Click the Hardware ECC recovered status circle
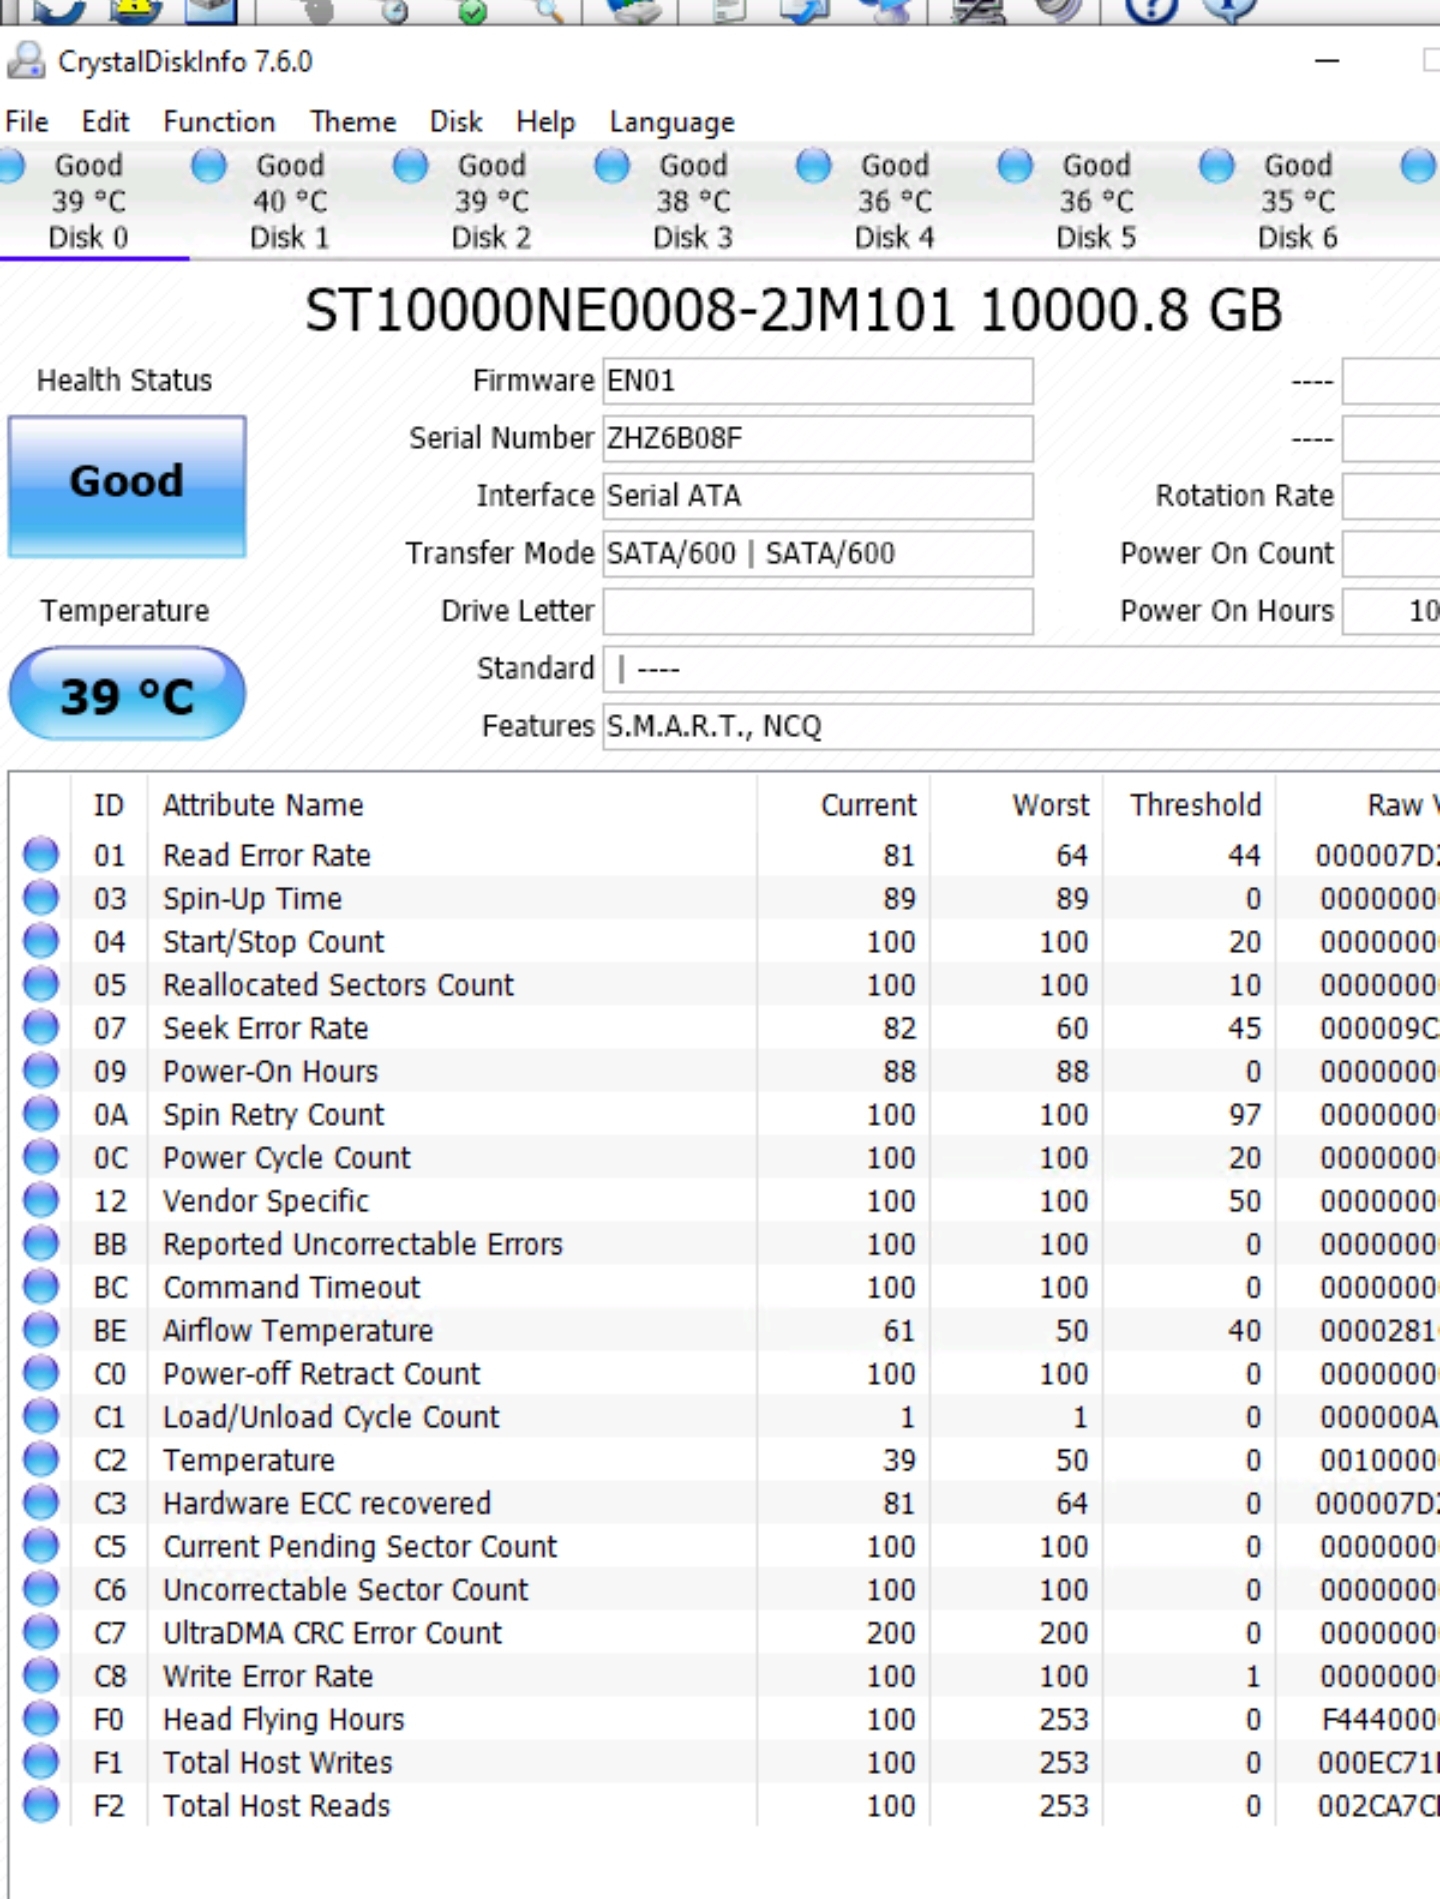The height and width of the screenshot is (1899, 1440). coord(41,1502)
